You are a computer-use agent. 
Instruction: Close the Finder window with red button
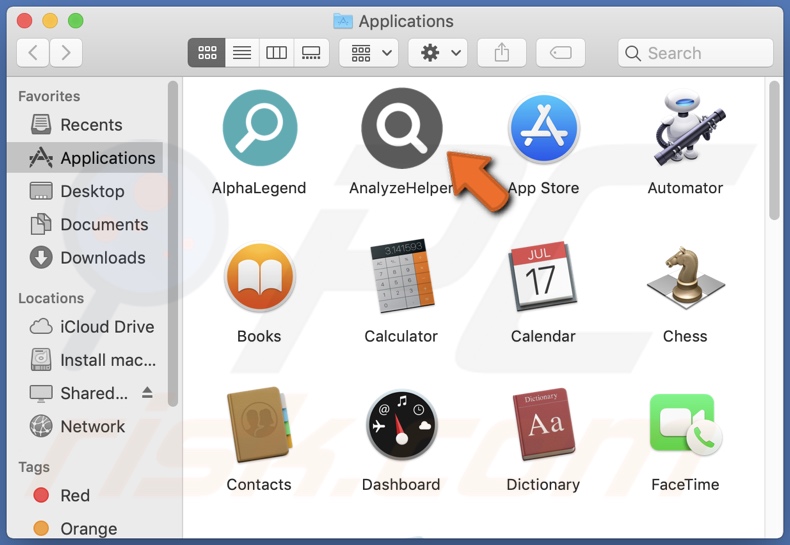24,21
